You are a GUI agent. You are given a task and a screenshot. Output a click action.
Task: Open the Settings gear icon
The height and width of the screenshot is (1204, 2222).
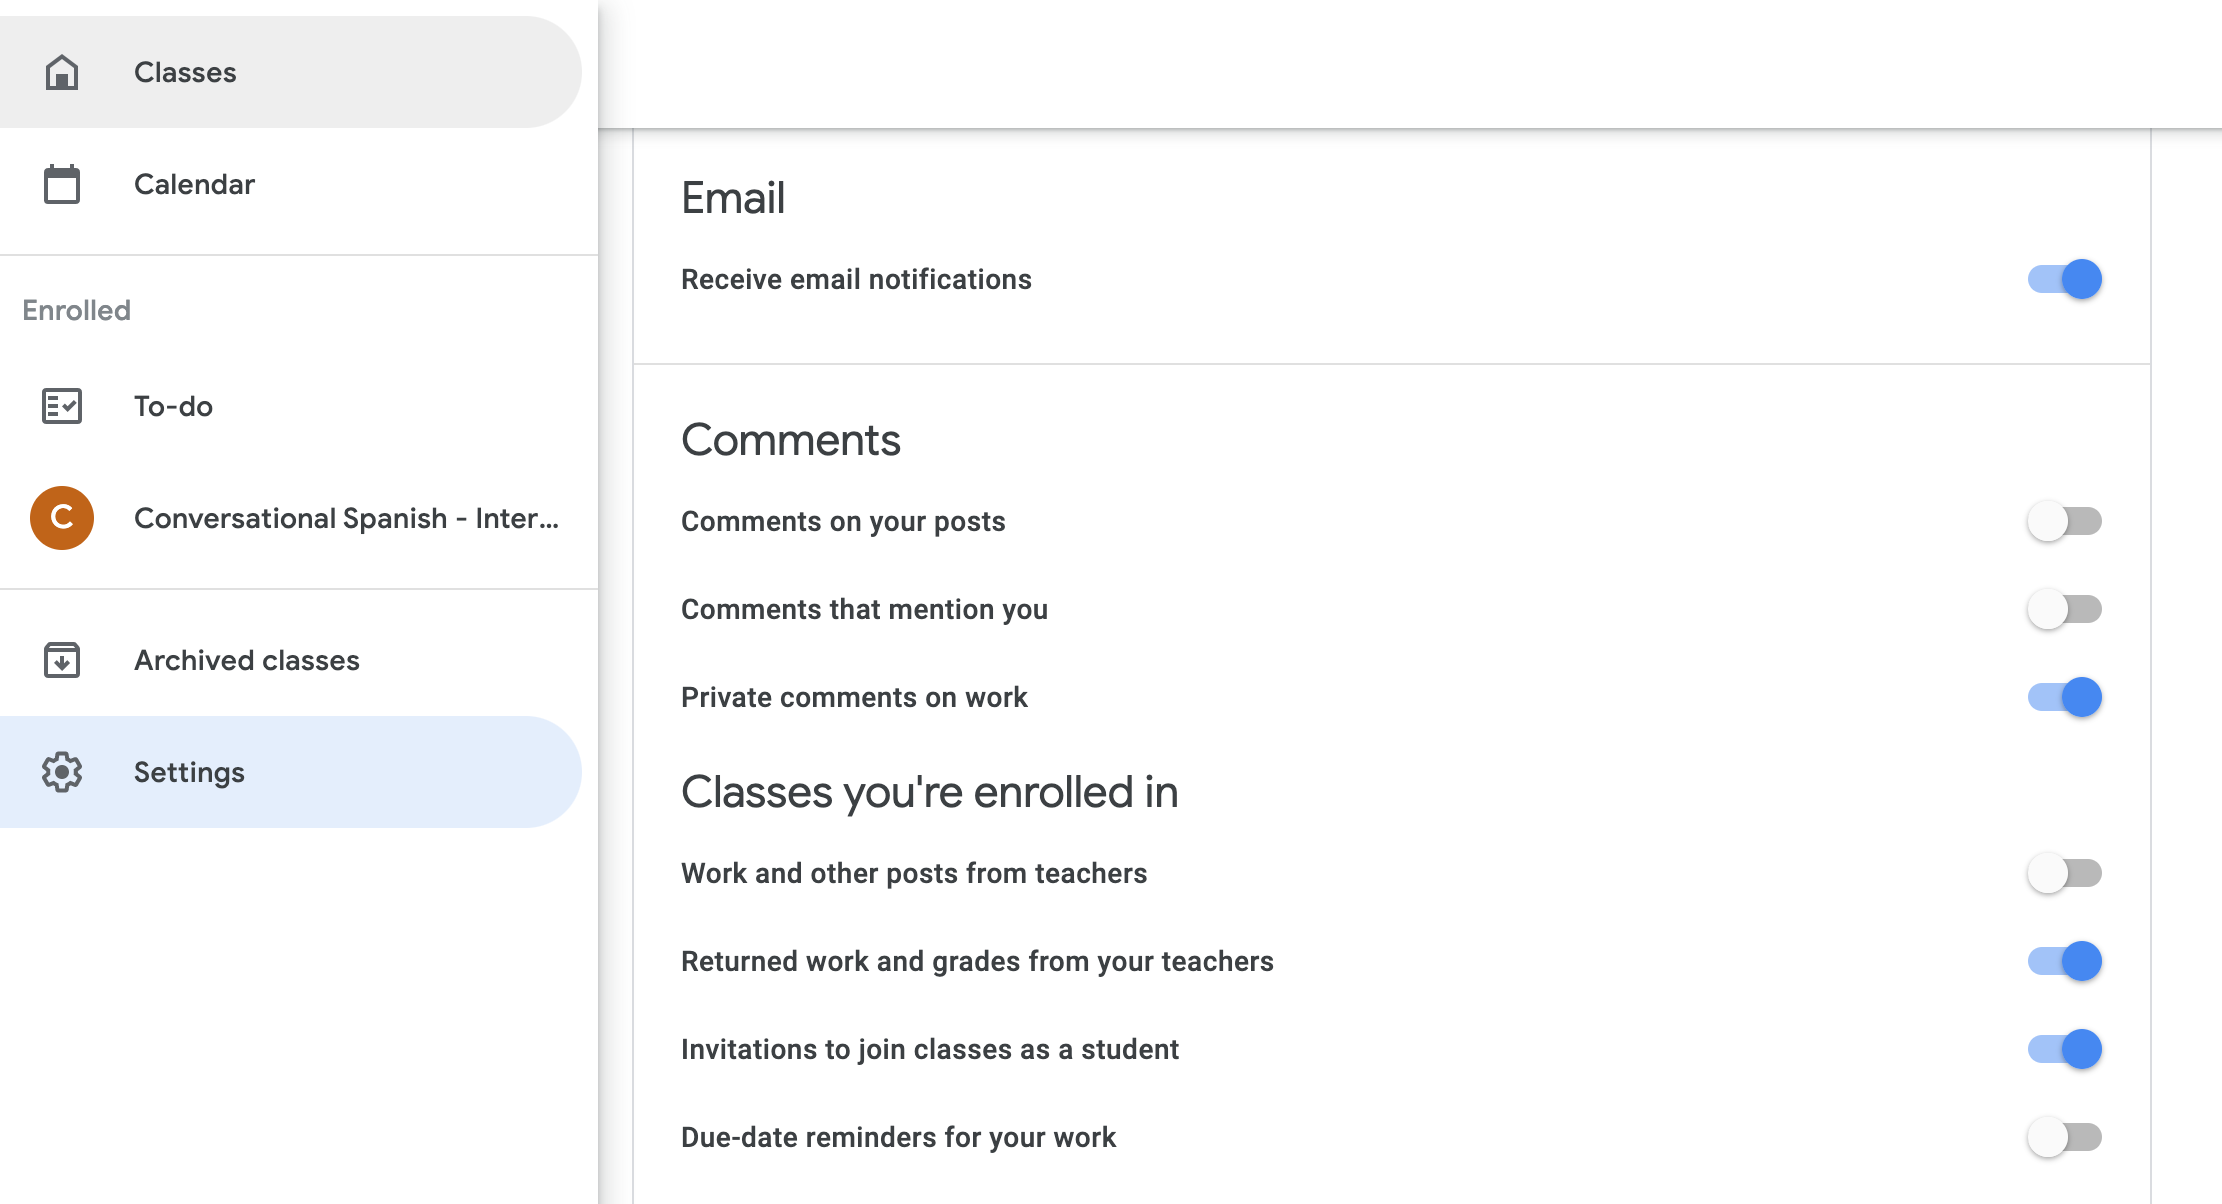point(61,771)
